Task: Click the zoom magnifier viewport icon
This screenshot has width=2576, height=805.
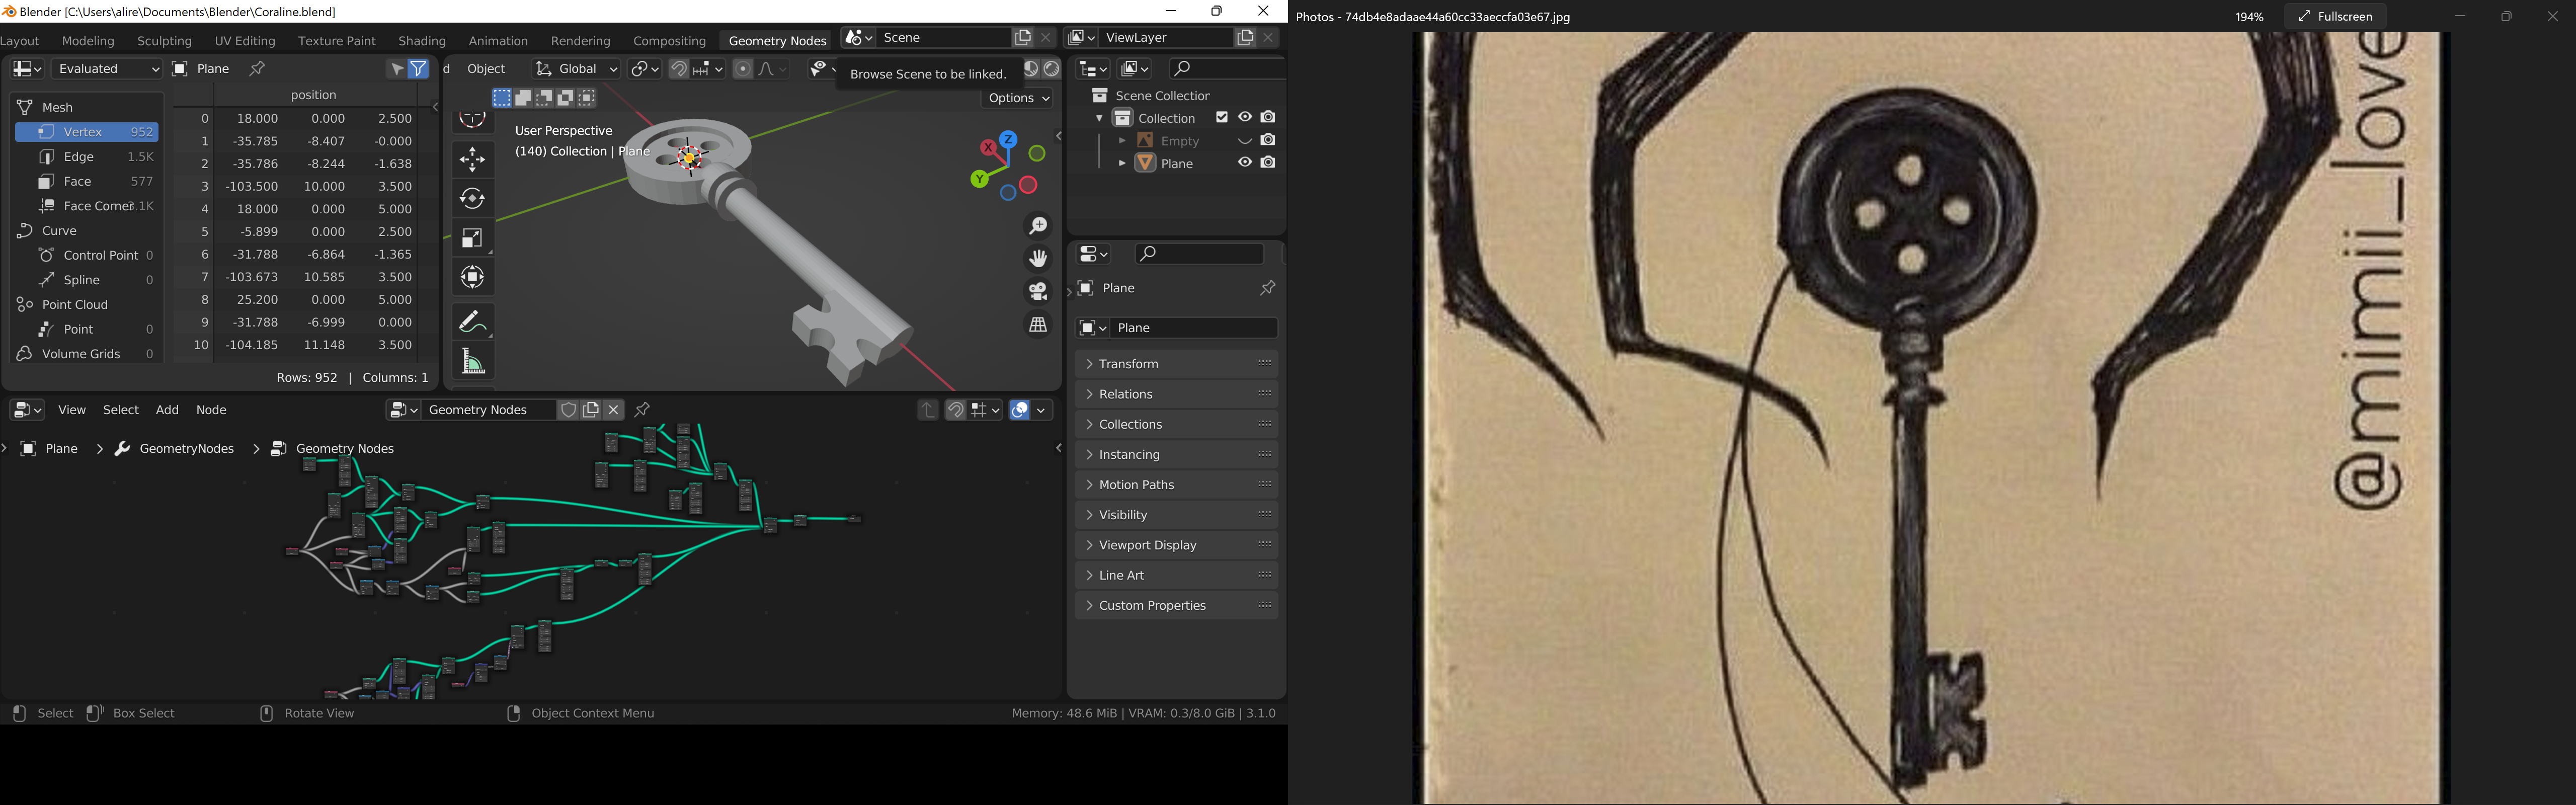Action: pos(1038,226)
